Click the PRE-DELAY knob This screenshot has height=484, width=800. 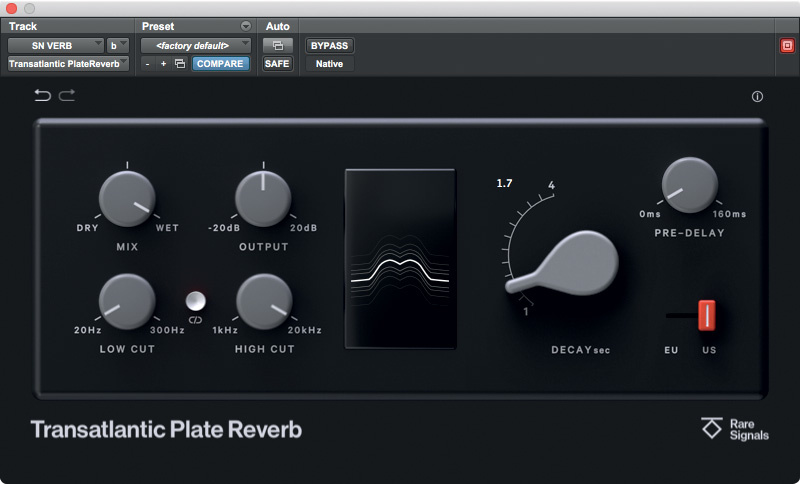coord(690,185)
